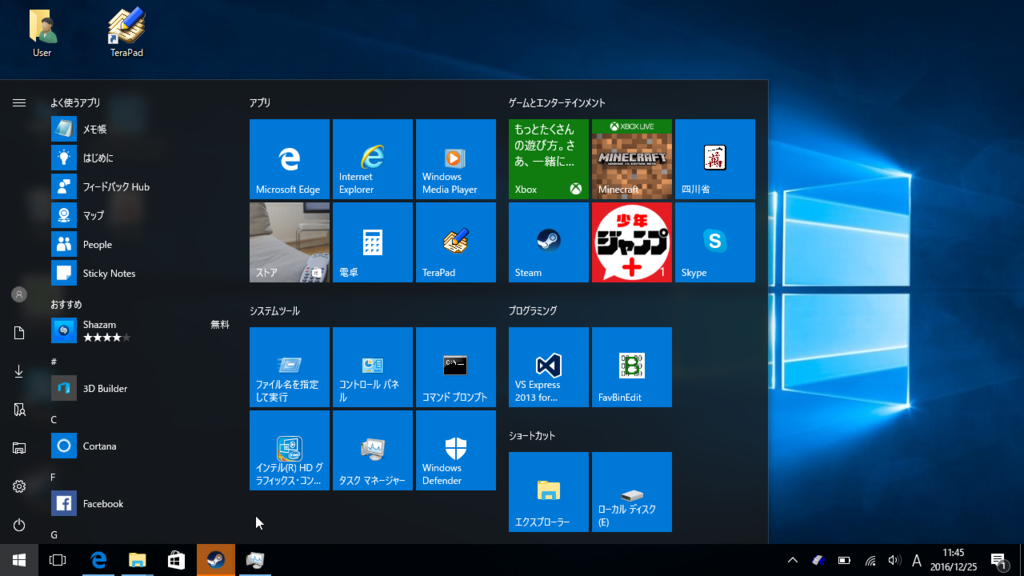Open the 少年ジャンプ+ tile

click(x=632, y=242)
